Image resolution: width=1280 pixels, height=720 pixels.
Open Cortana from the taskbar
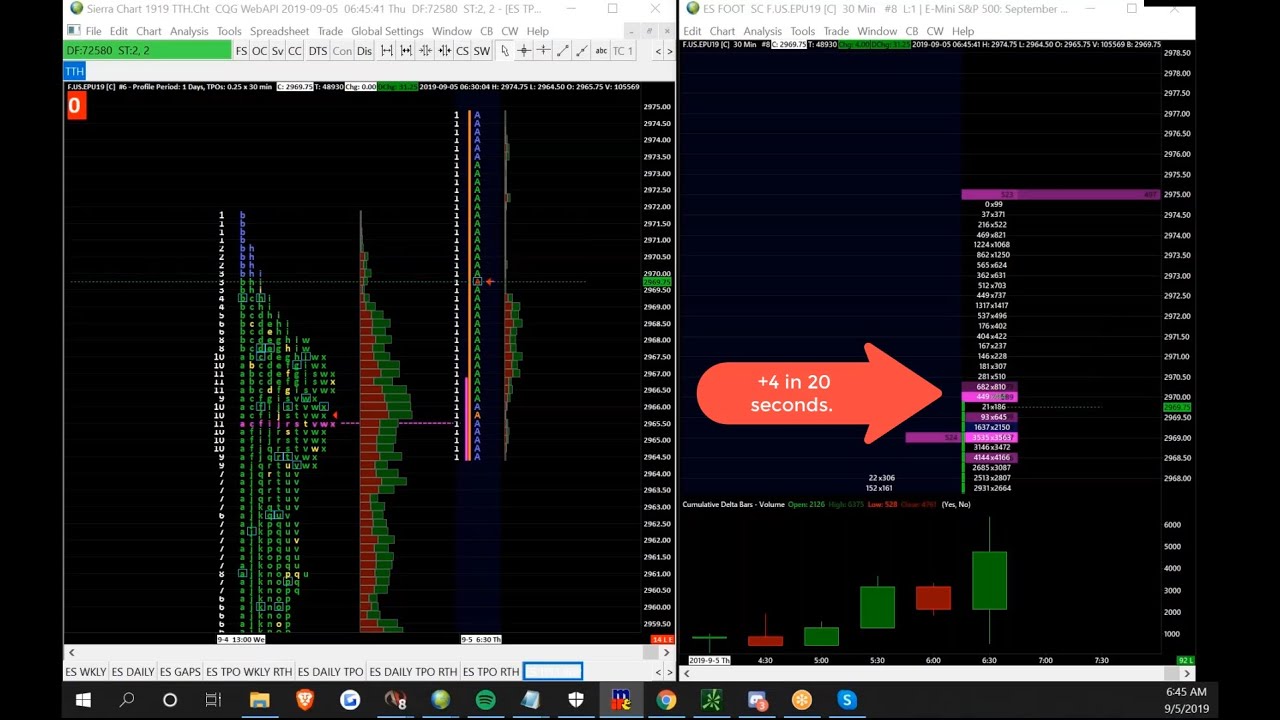pos(170,700)
